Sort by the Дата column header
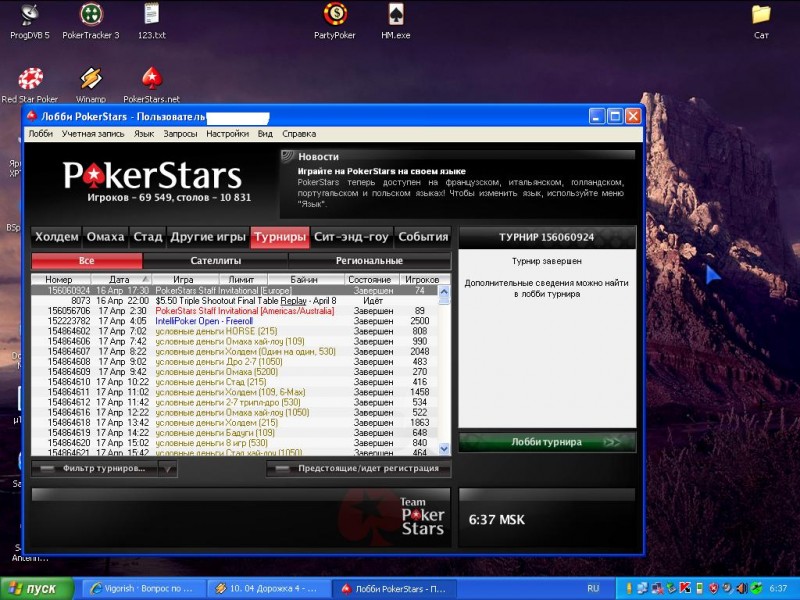Screen dimensions: 800x600 tap(121, 280)
